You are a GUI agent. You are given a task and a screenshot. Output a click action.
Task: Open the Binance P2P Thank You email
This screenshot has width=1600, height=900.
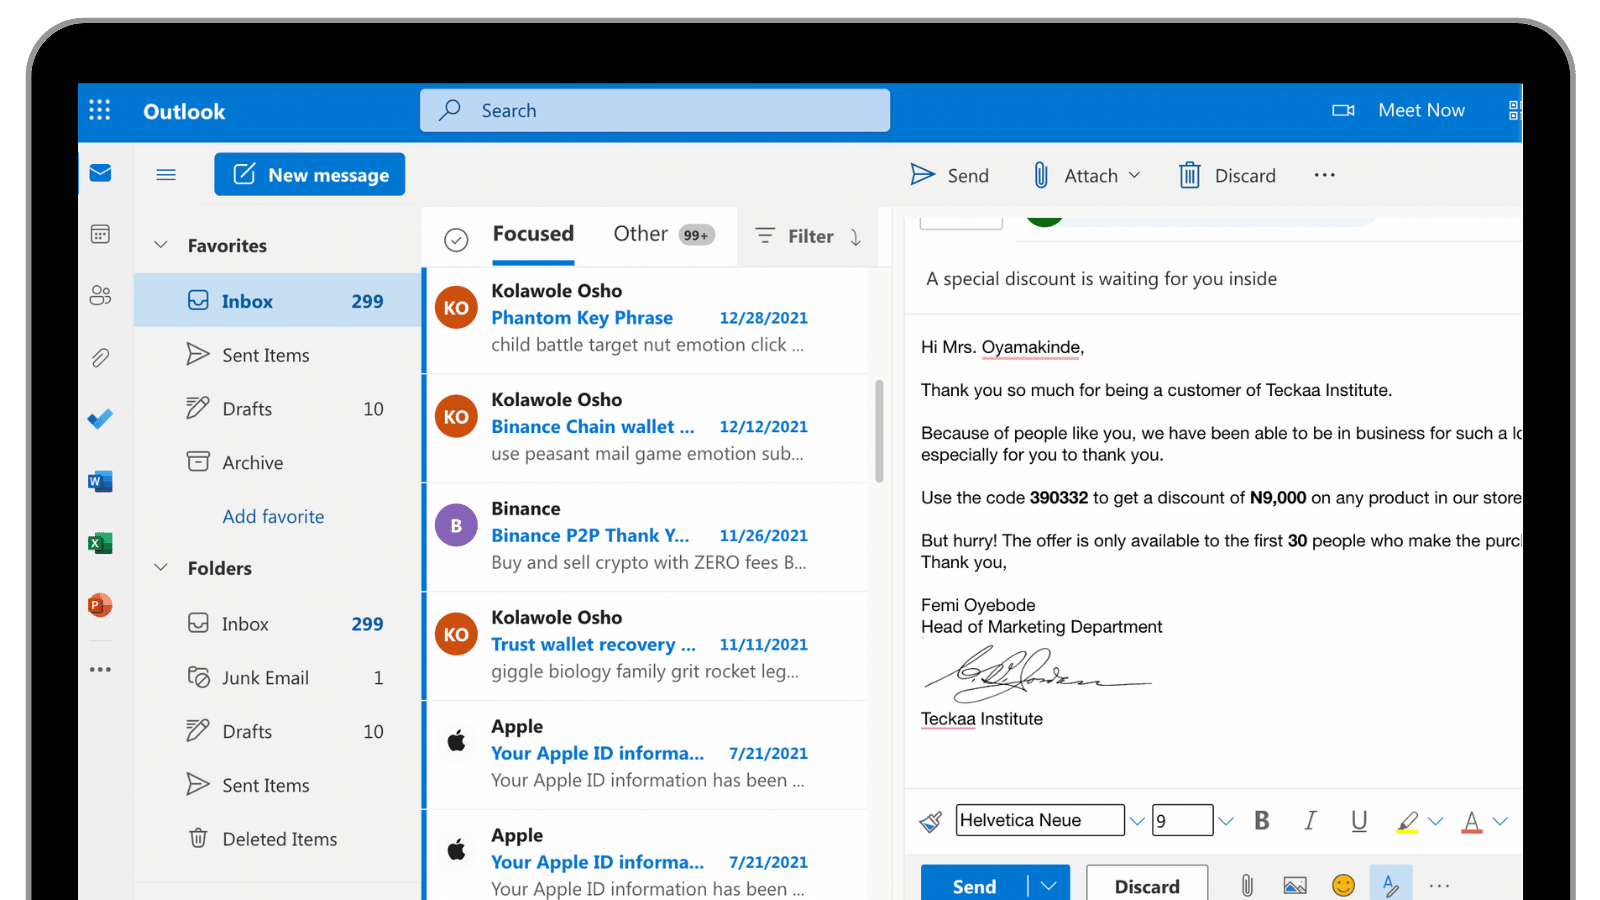[647, 536]
